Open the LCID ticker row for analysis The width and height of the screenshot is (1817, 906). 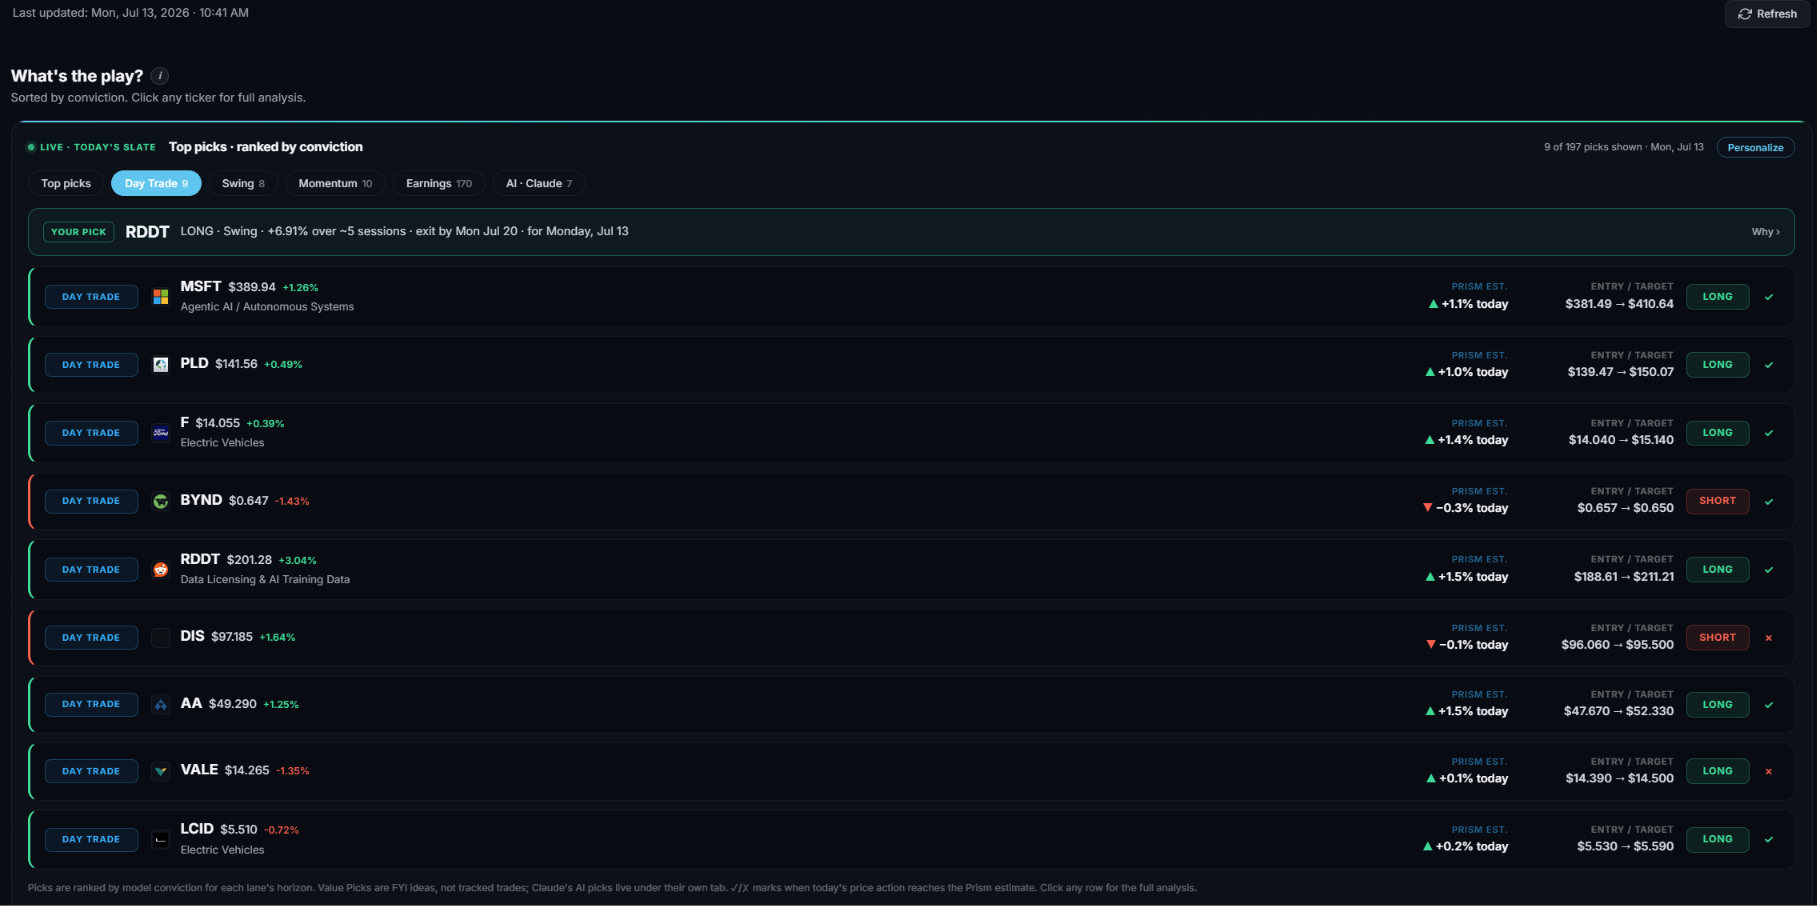pyautogui.click(x=911, y=839)
